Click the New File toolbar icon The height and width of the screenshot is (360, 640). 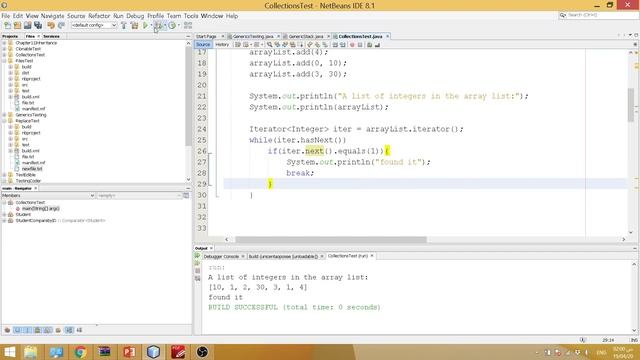coord(7,25)
